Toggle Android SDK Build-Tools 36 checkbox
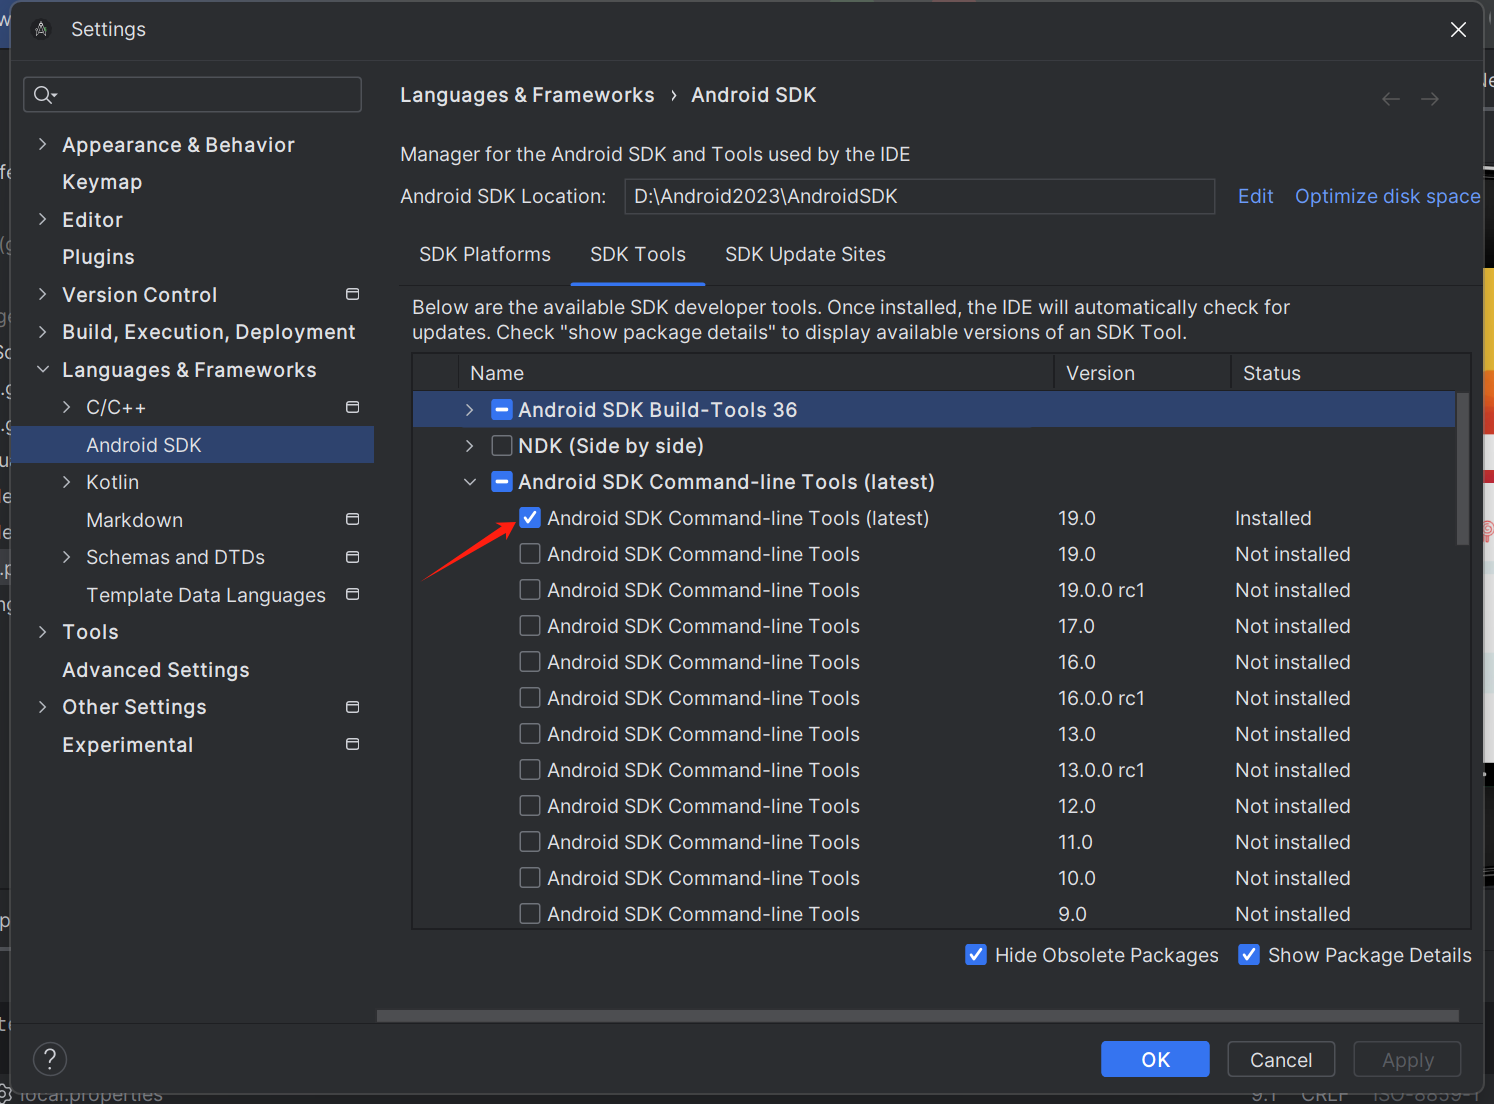 (502, 410)
